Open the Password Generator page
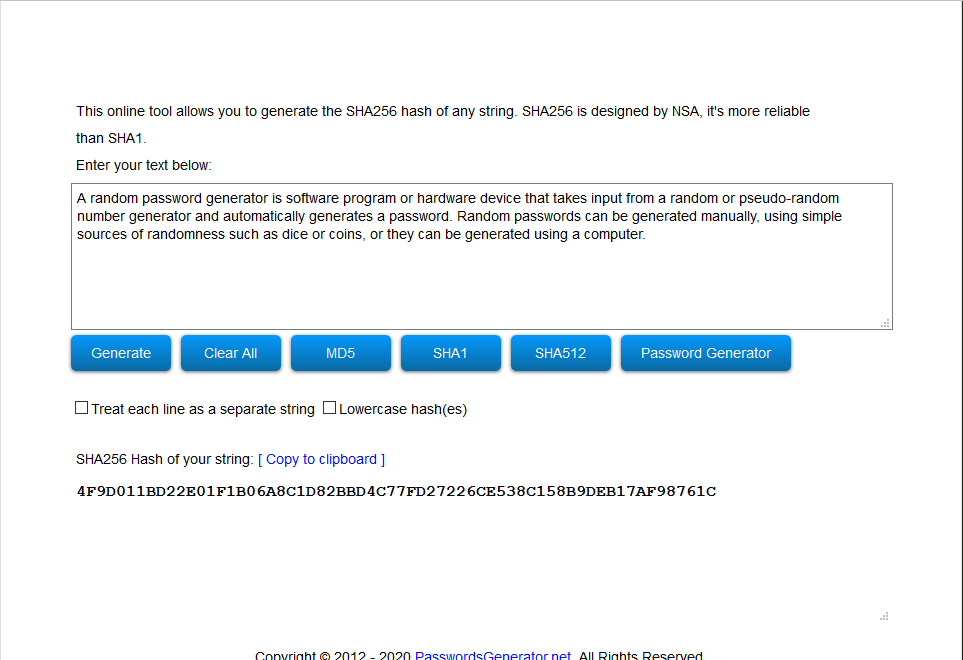The width and height of the screenshot is (963, 660). click(x=706, y=353)
